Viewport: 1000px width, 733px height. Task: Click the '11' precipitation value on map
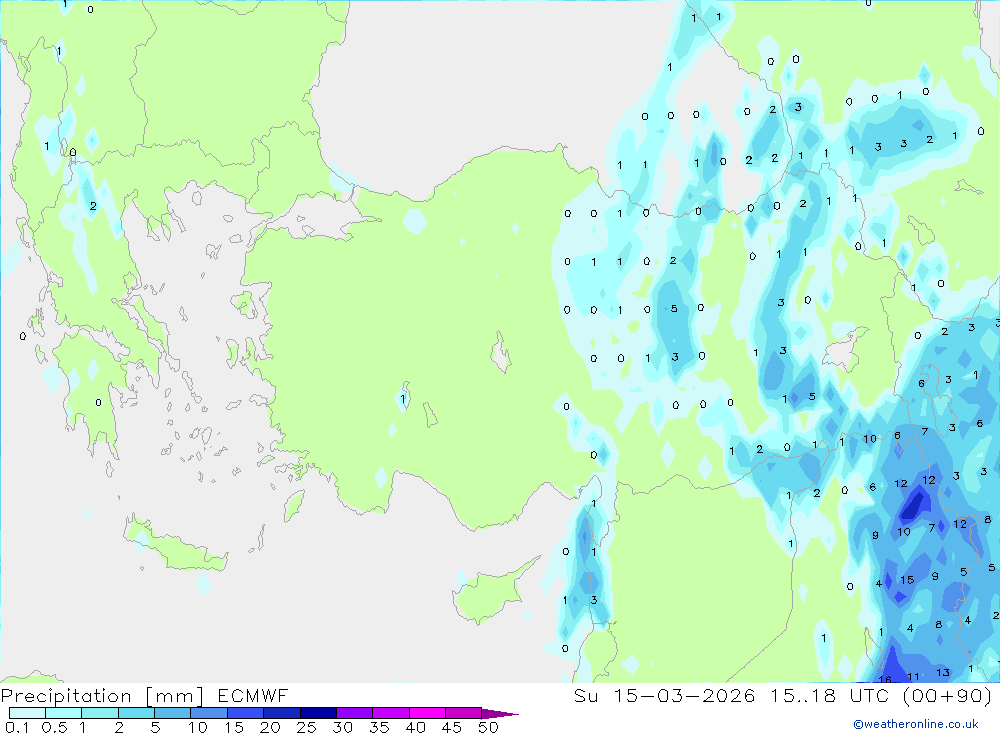[913, 677]
